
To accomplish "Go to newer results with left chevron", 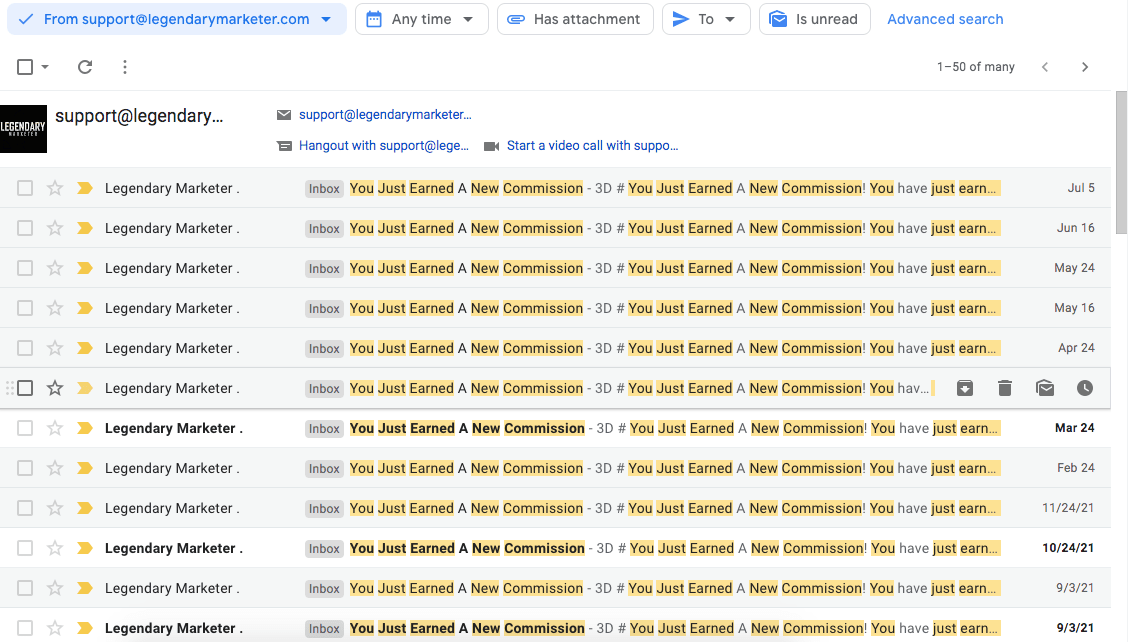I will tap(1045, 67).
